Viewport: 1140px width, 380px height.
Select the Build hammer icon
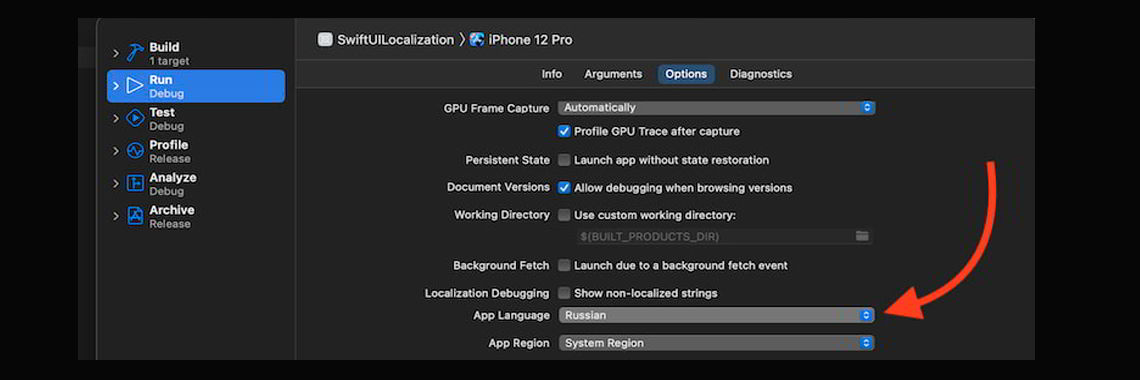135,53
